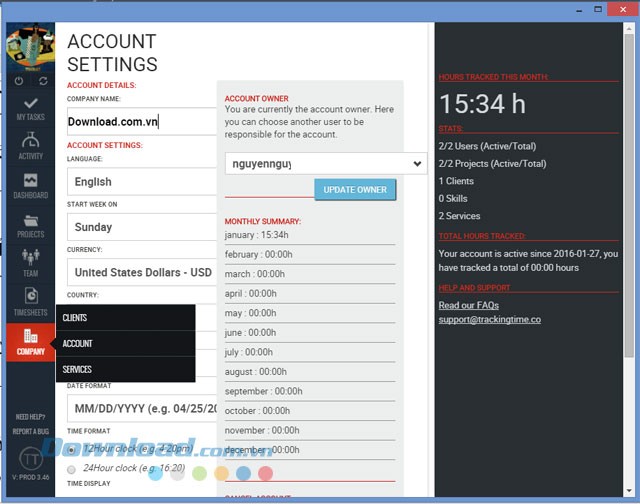The height and width of the screenshot is (504, 640).
Task: Click the power icon under the avatar
Action: coord(19,80)
